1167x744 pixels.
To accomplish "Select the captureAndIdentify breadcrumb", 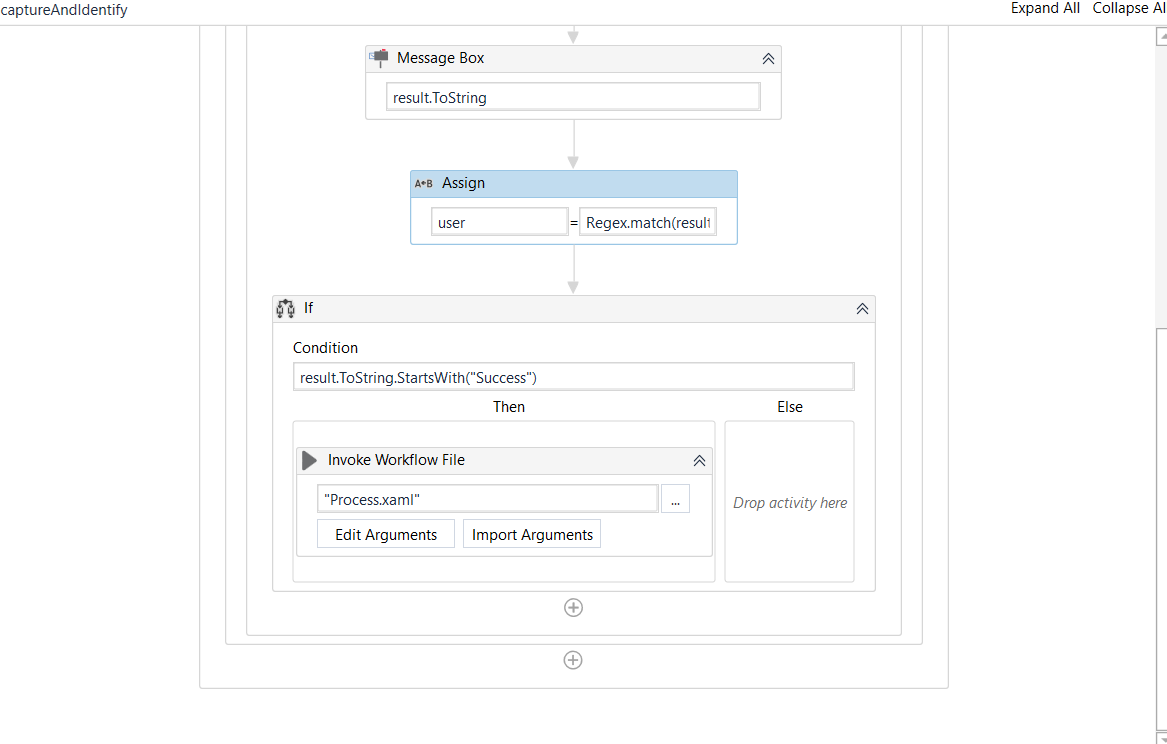I will (64, 10).
